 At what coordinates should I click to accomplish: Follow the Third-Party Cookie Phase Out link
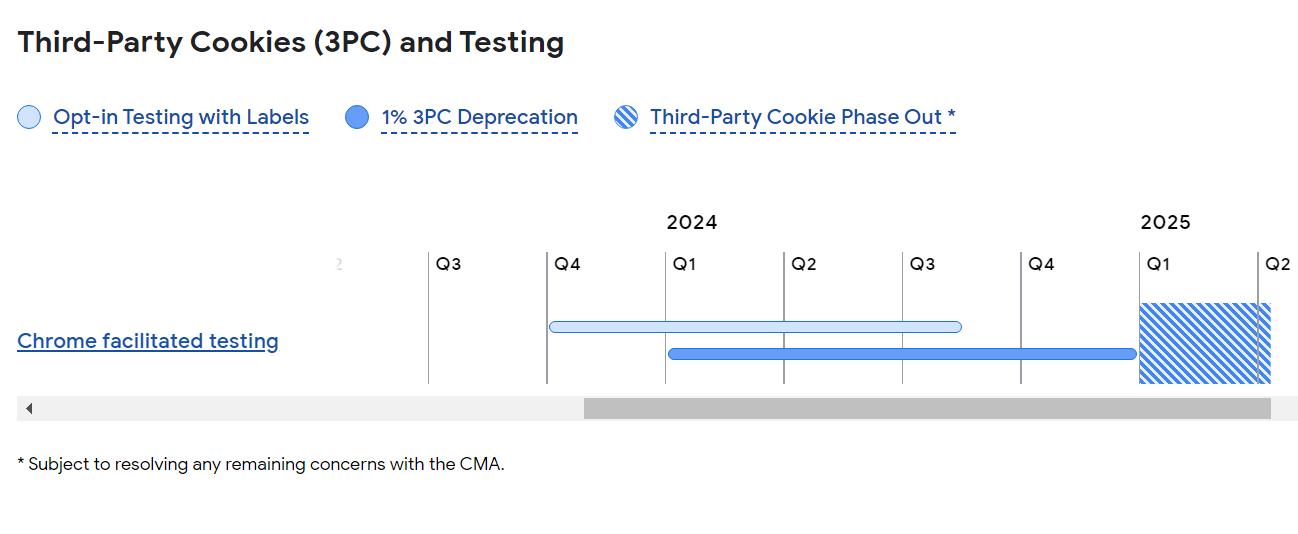coord(802,118)
